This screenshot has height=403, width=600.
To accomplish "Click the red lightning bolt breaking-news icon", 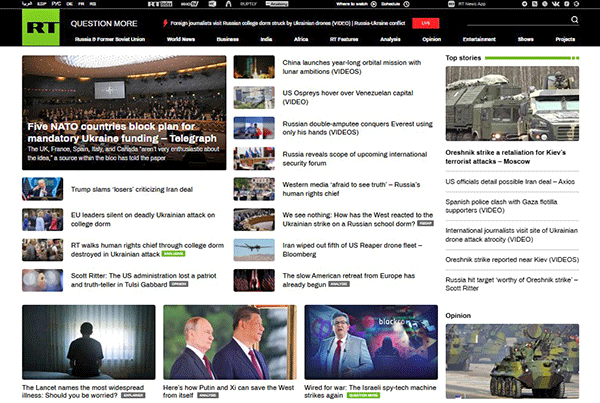I will point(165,23).
